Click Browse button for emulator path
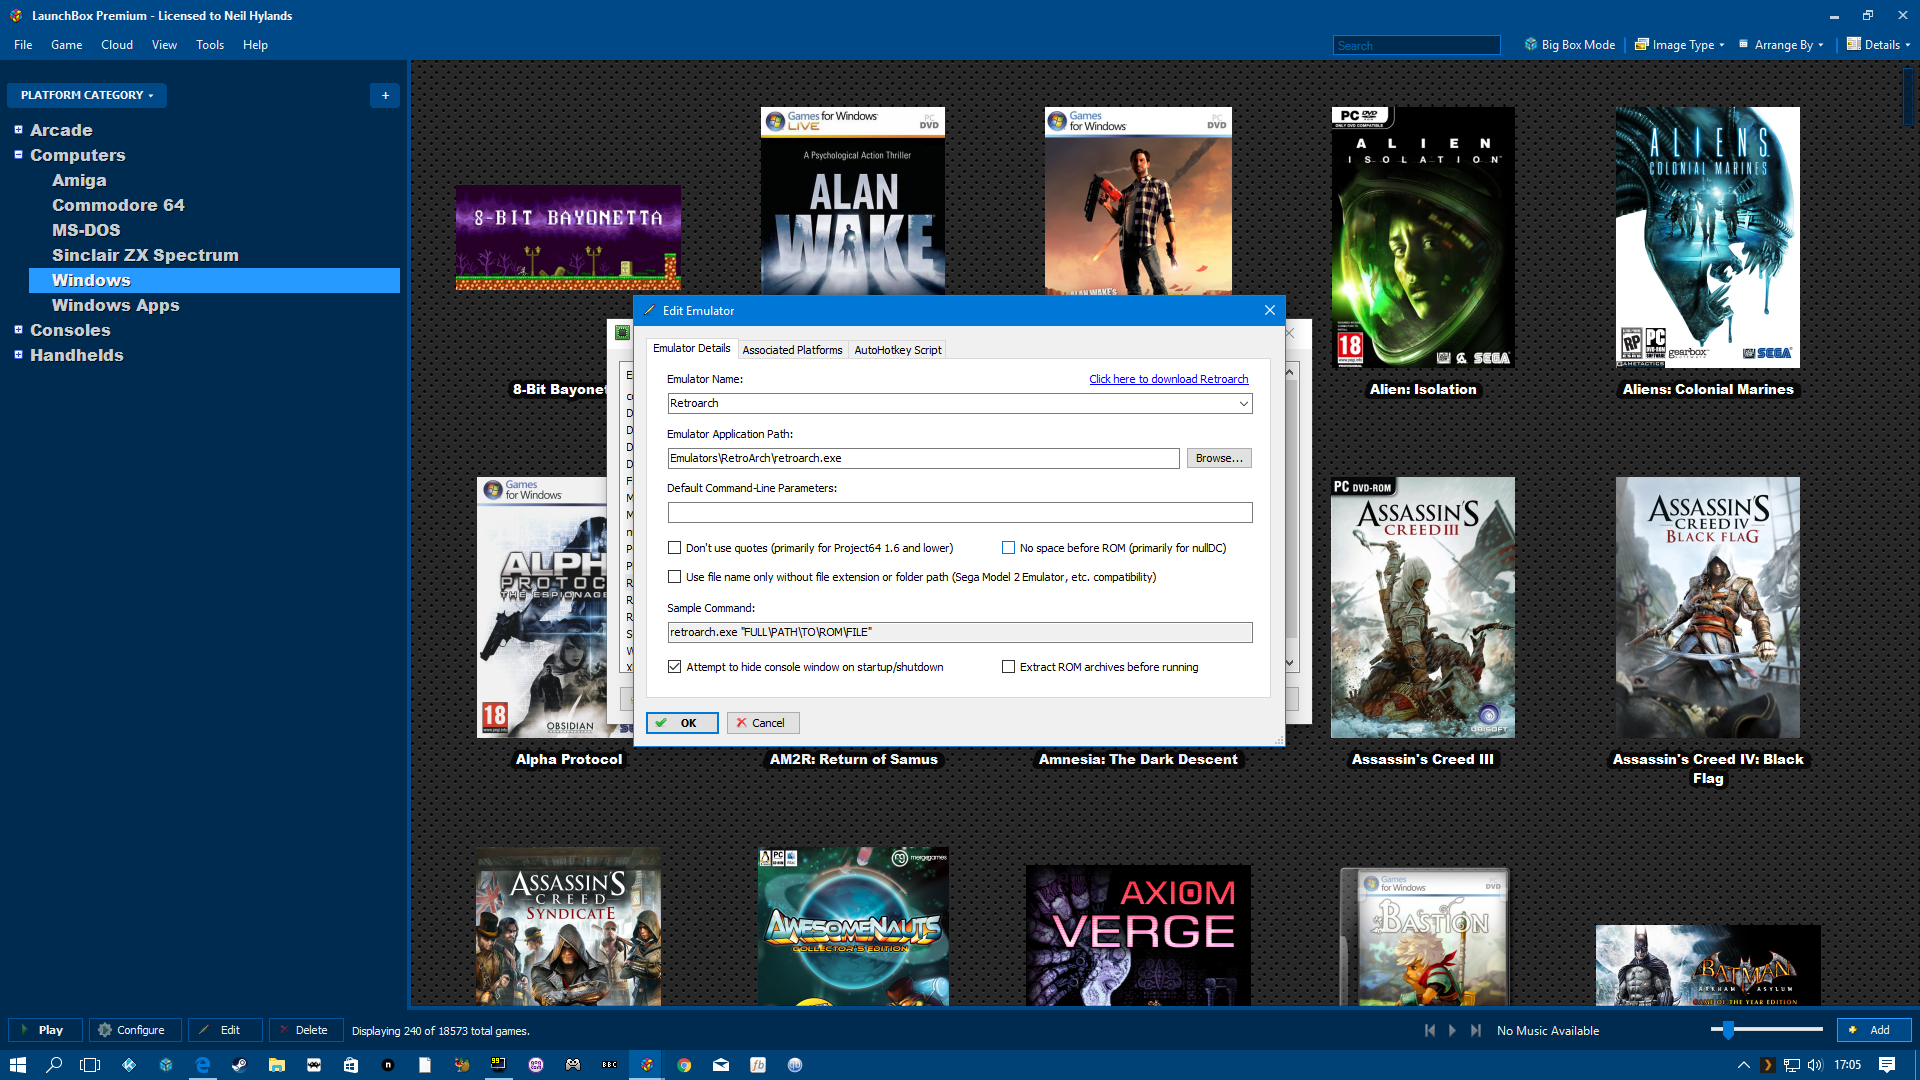 click(x=1219, y=458)
